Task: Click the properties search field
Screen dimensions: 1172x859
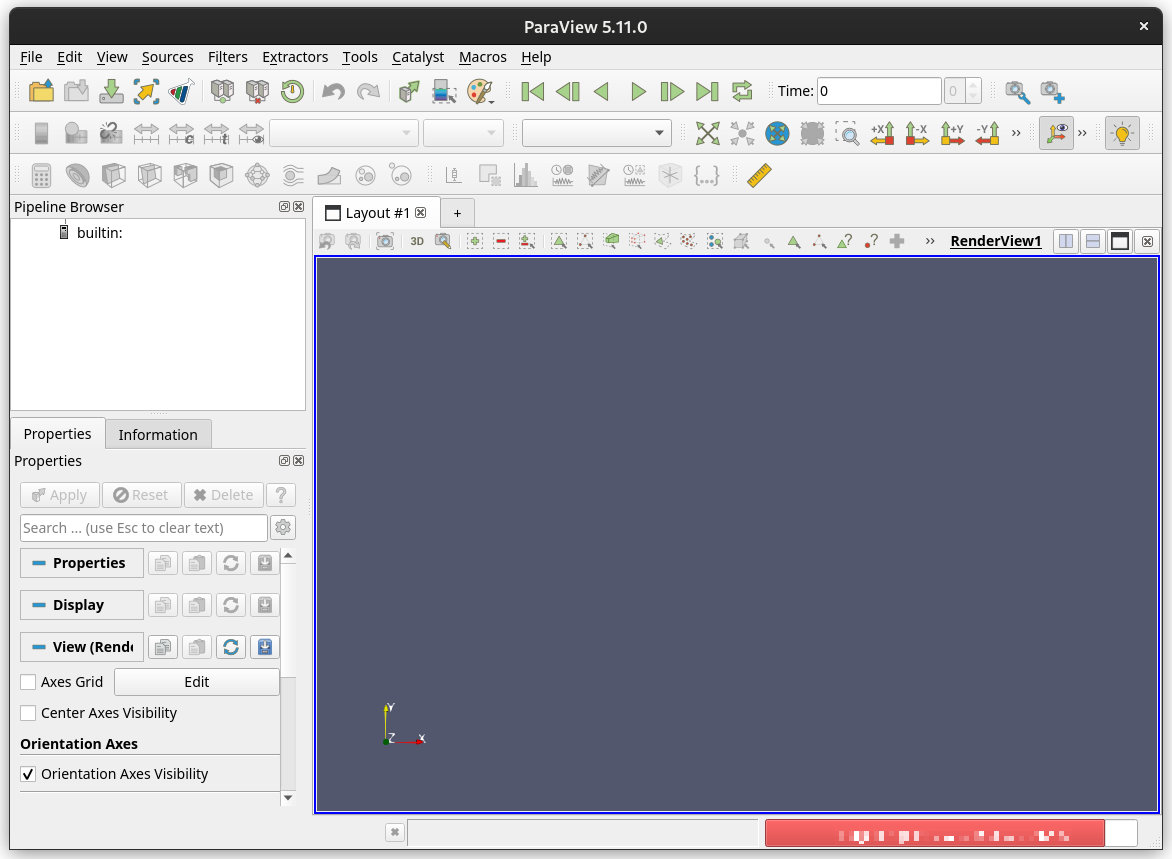Action: click(144, 528)
